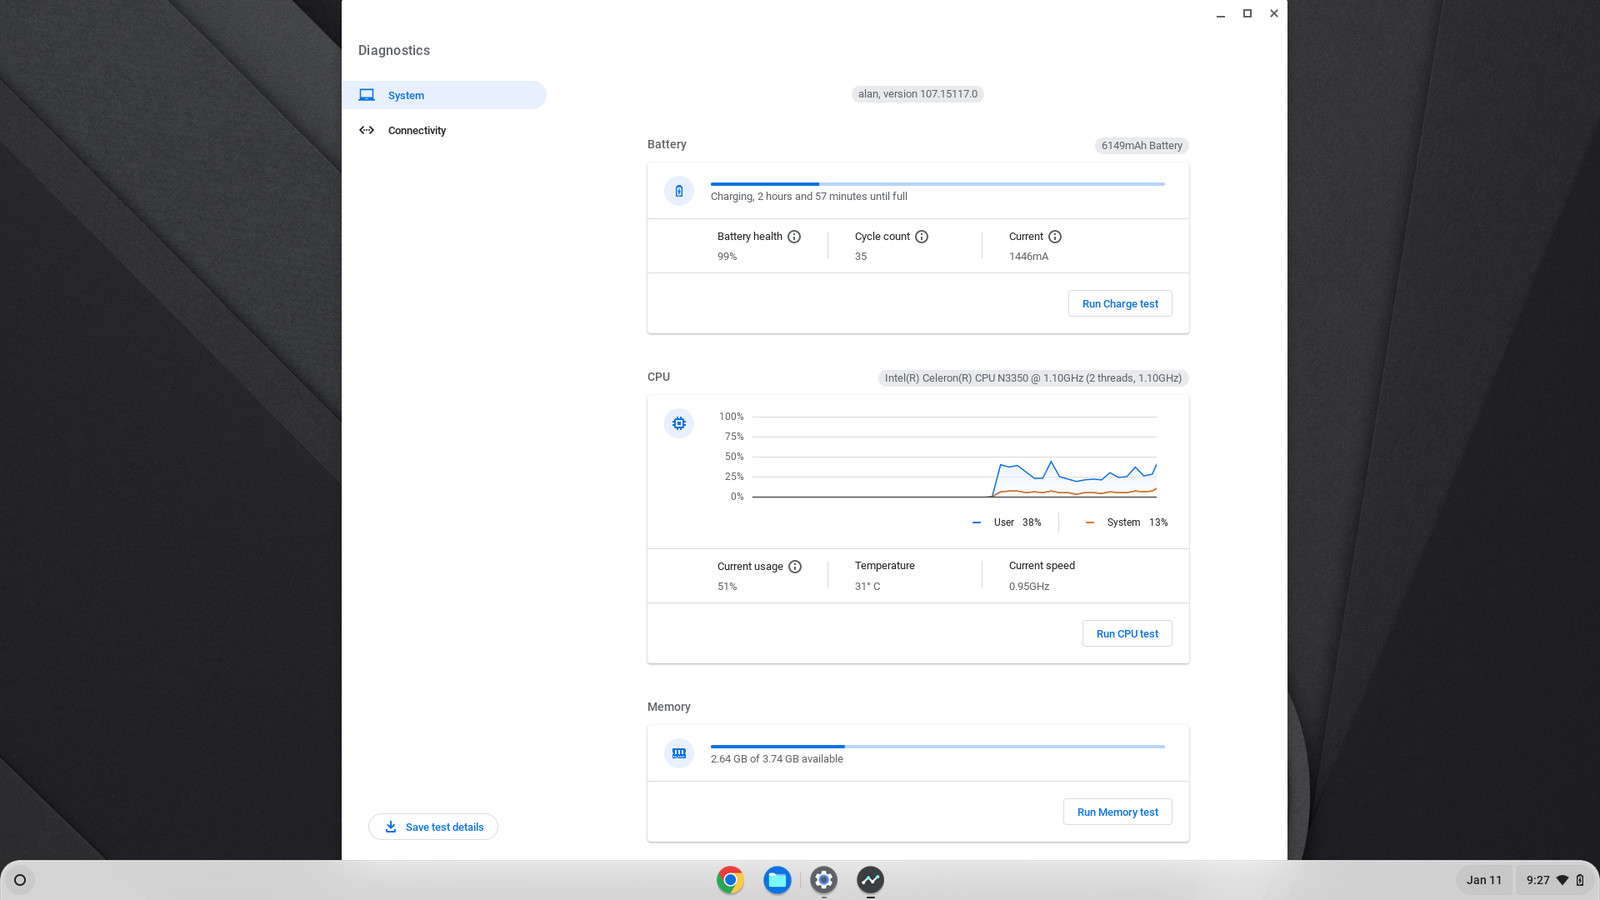
Task: Click the battery charging icon in Battery card
Action: pos(679,191)
